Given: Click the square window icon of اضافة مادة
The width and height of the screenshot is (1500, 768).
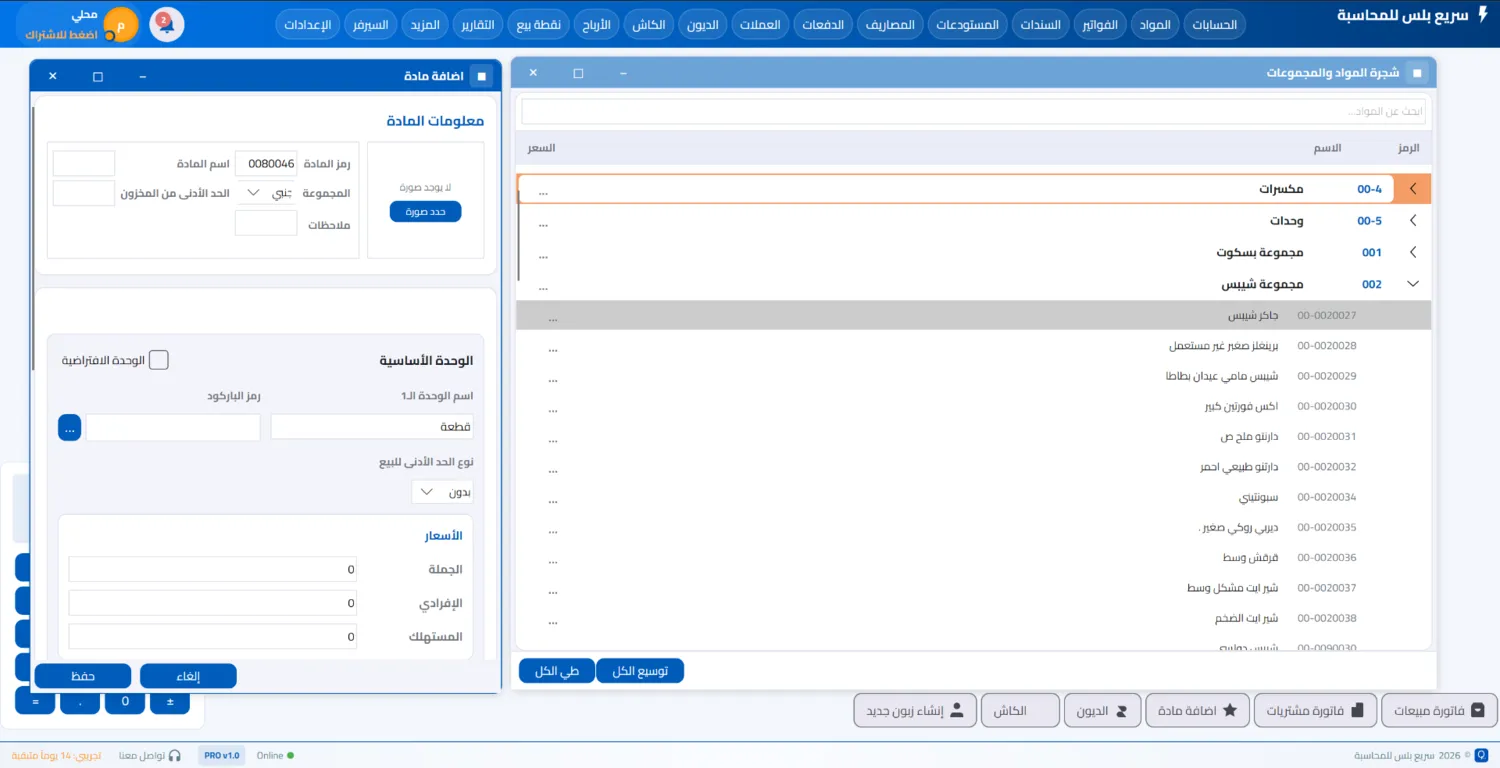Looking at the screenshot, I should 482,76.
